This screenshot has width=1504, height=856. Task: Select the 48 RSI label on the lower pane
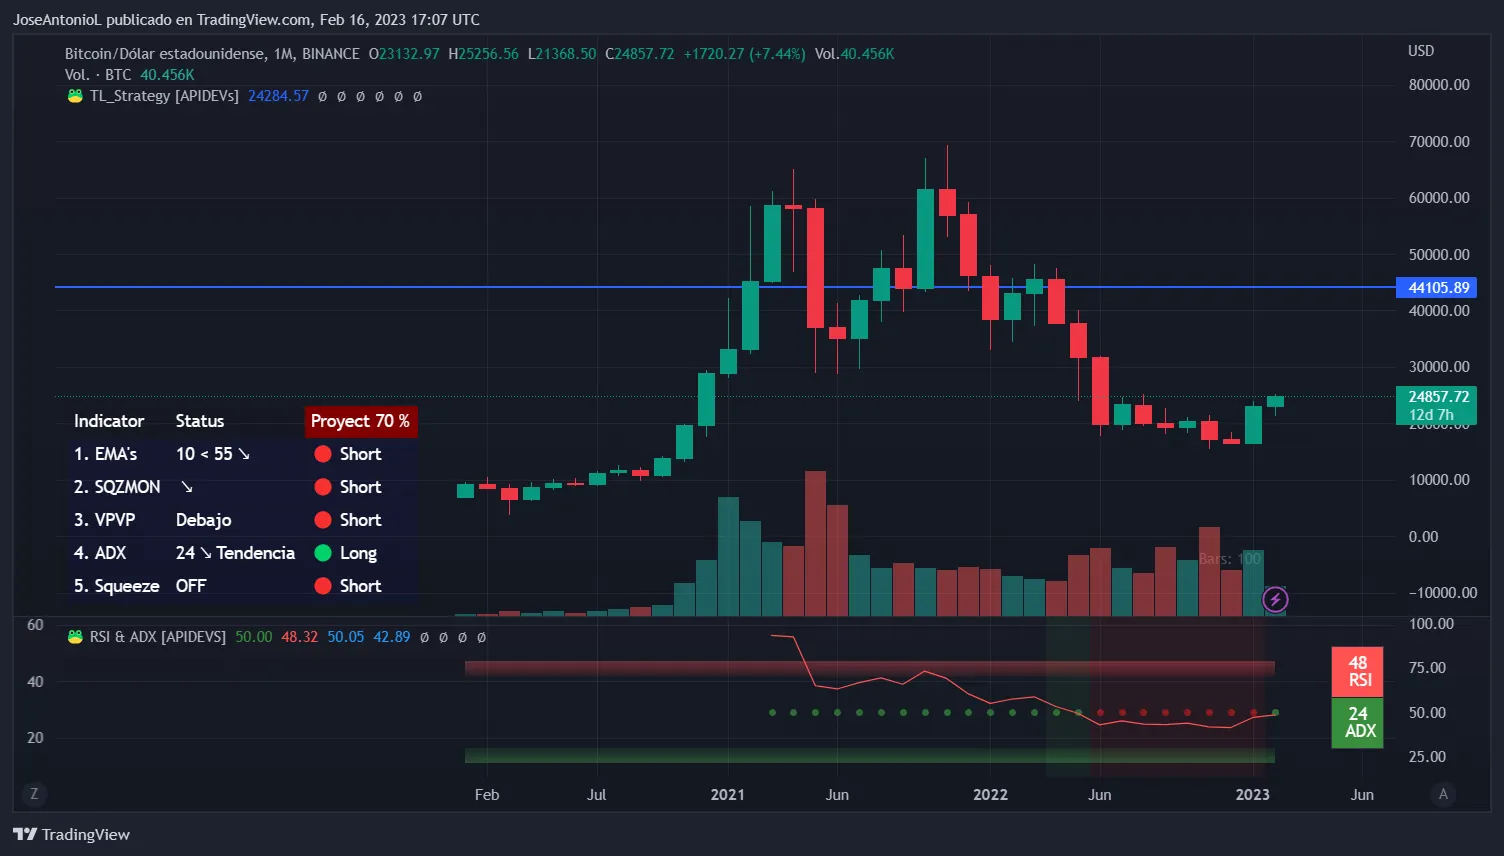(x=1357, y=672)
